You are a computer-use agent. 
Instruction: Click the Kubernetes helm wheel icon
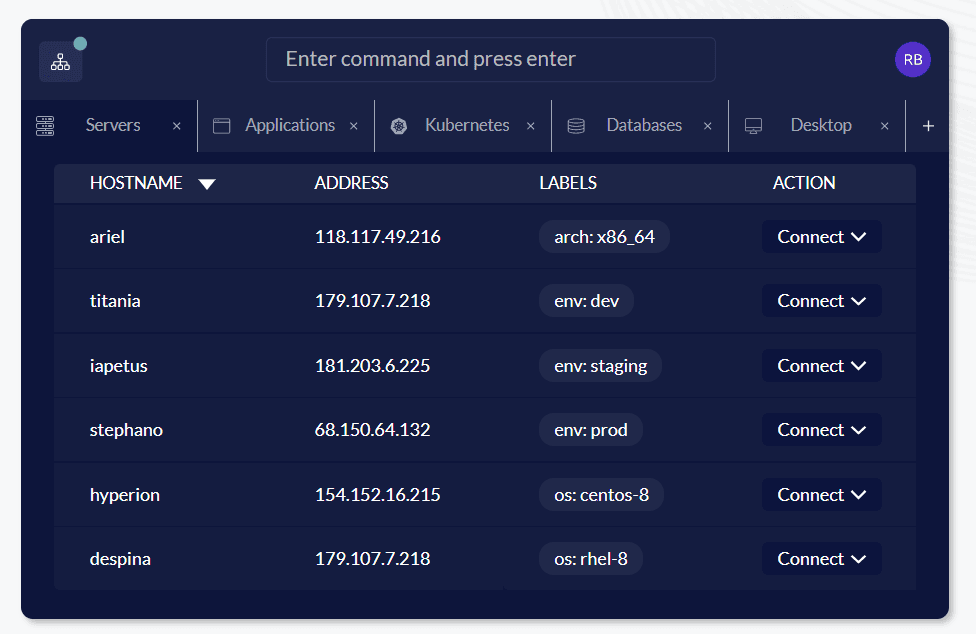pyautogui.click(x=399, y=126)
